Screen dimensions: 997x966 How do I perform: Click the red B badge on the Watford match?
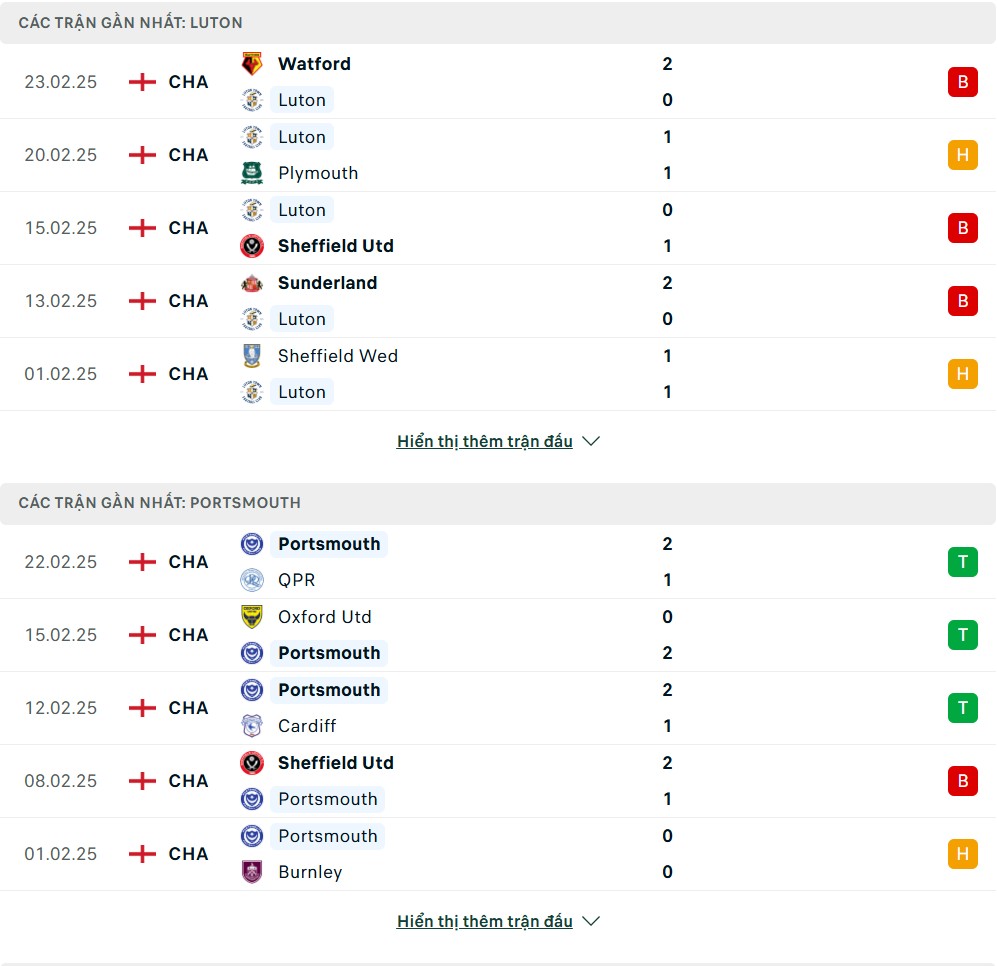point(962,82)
